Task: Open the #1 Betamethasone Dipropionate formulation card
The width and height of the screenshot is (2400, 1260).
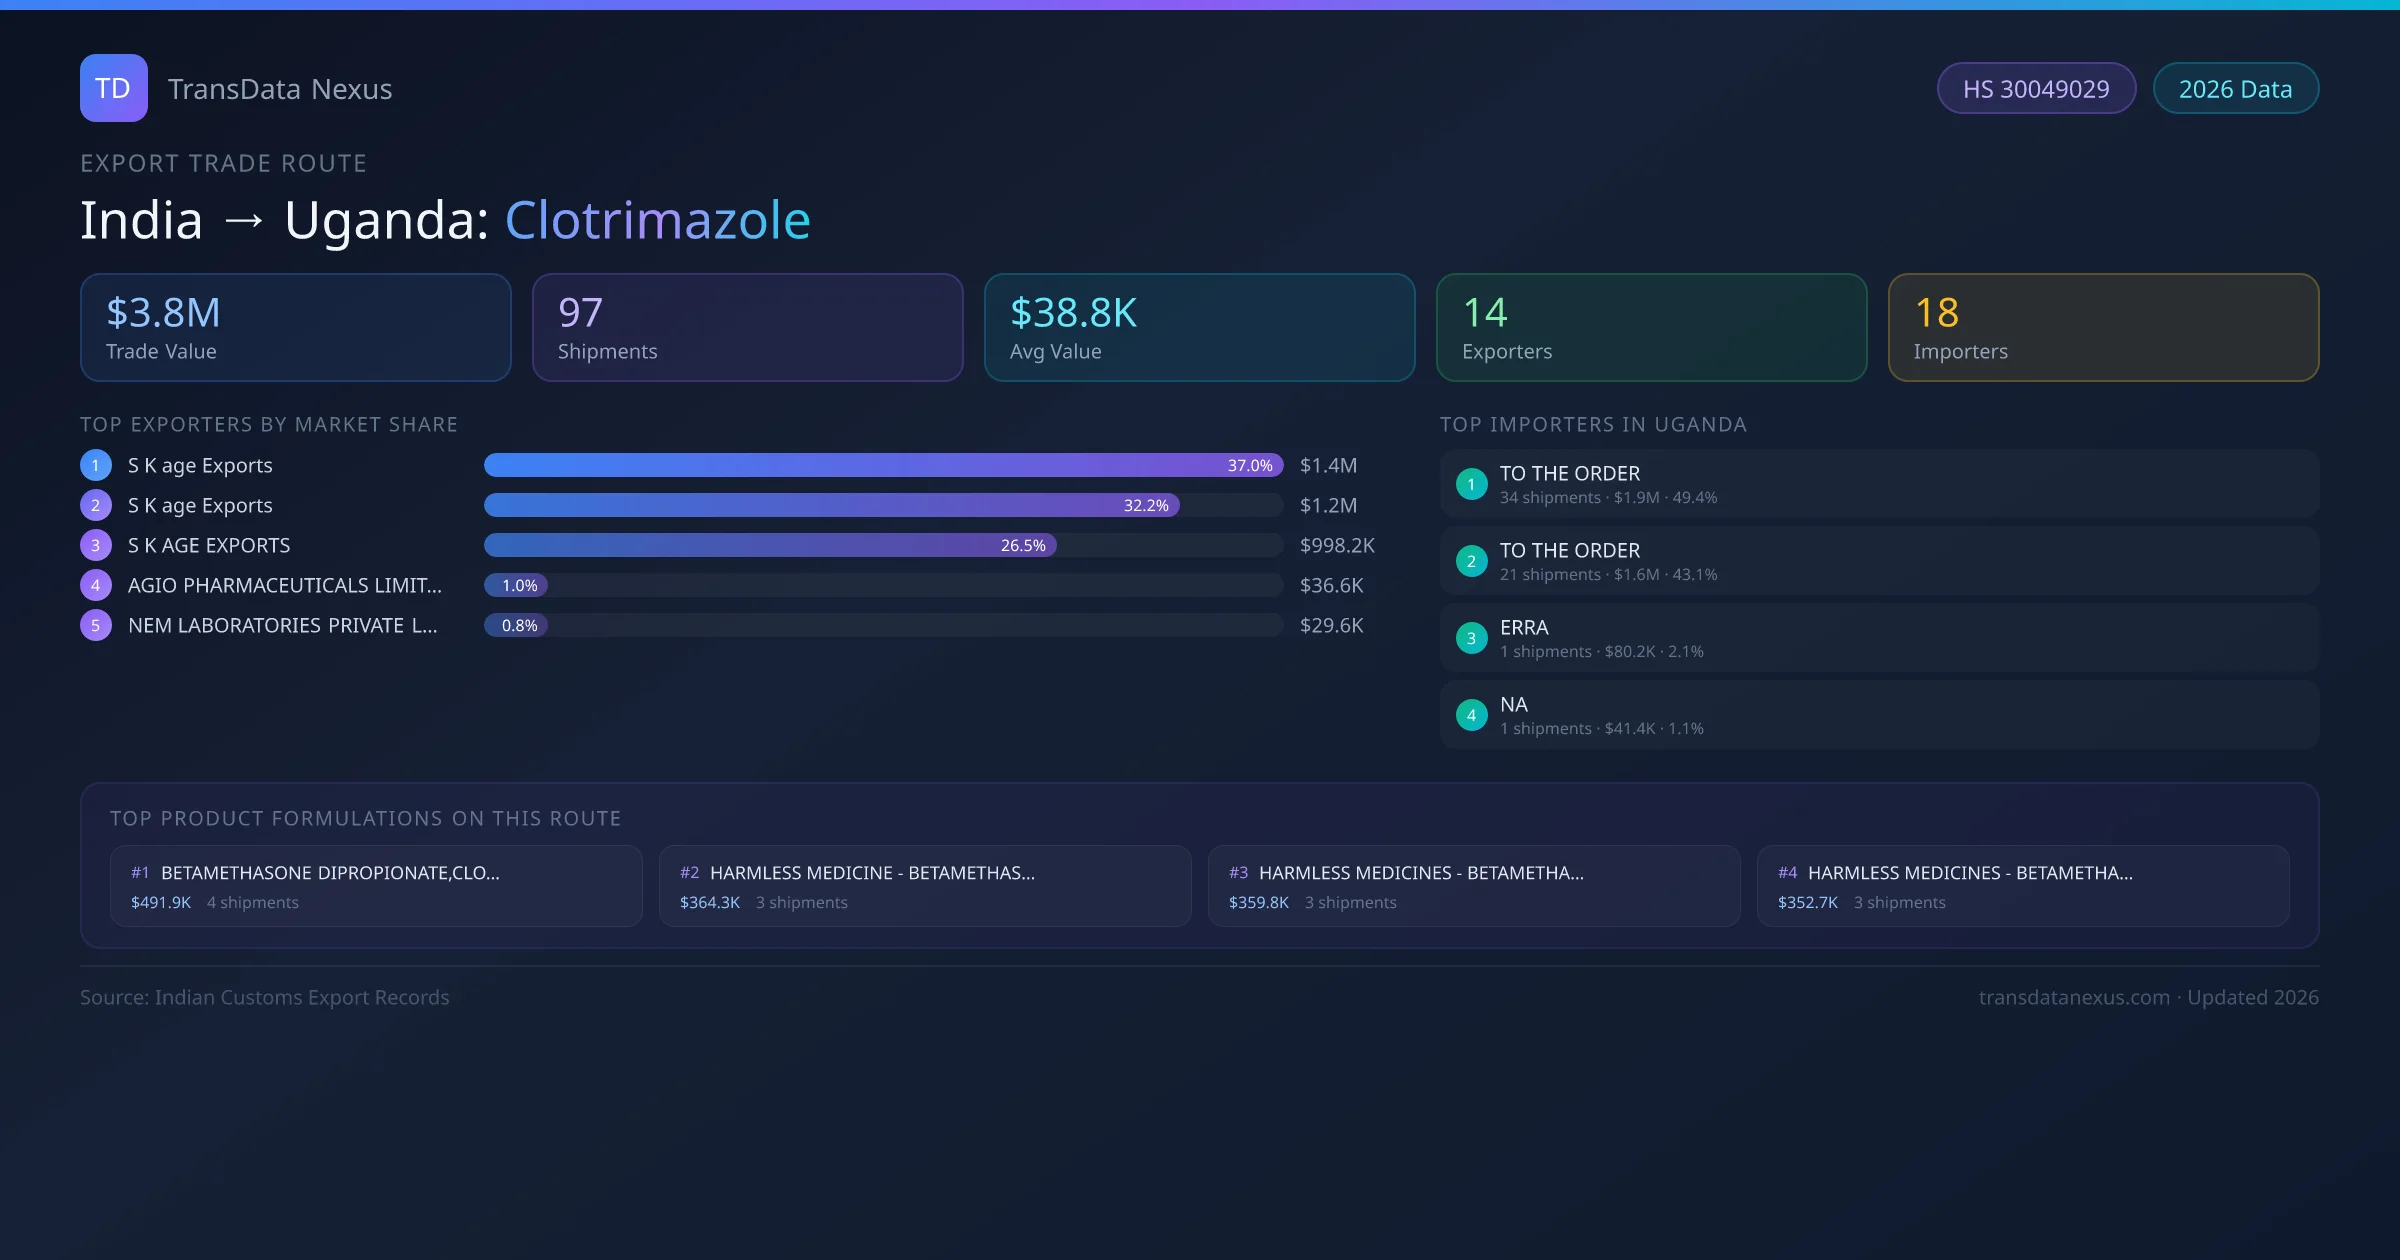Action: point(376,886)
